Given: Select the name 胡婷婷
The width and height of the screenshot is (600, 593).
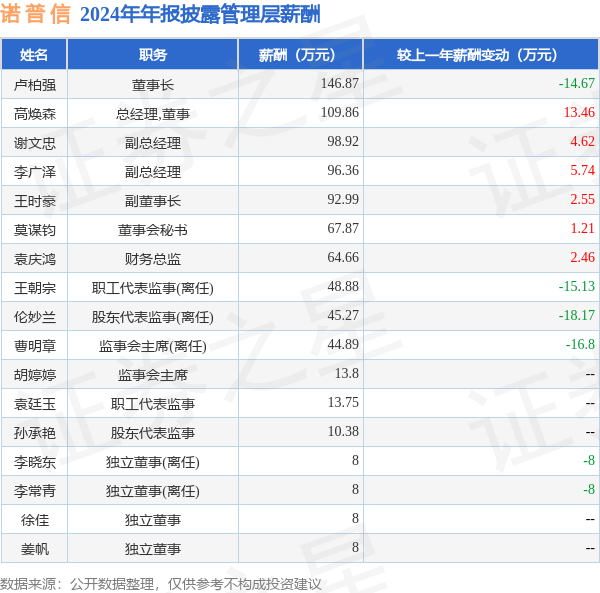Looking at the screenshot, I should tap(35, 375).
